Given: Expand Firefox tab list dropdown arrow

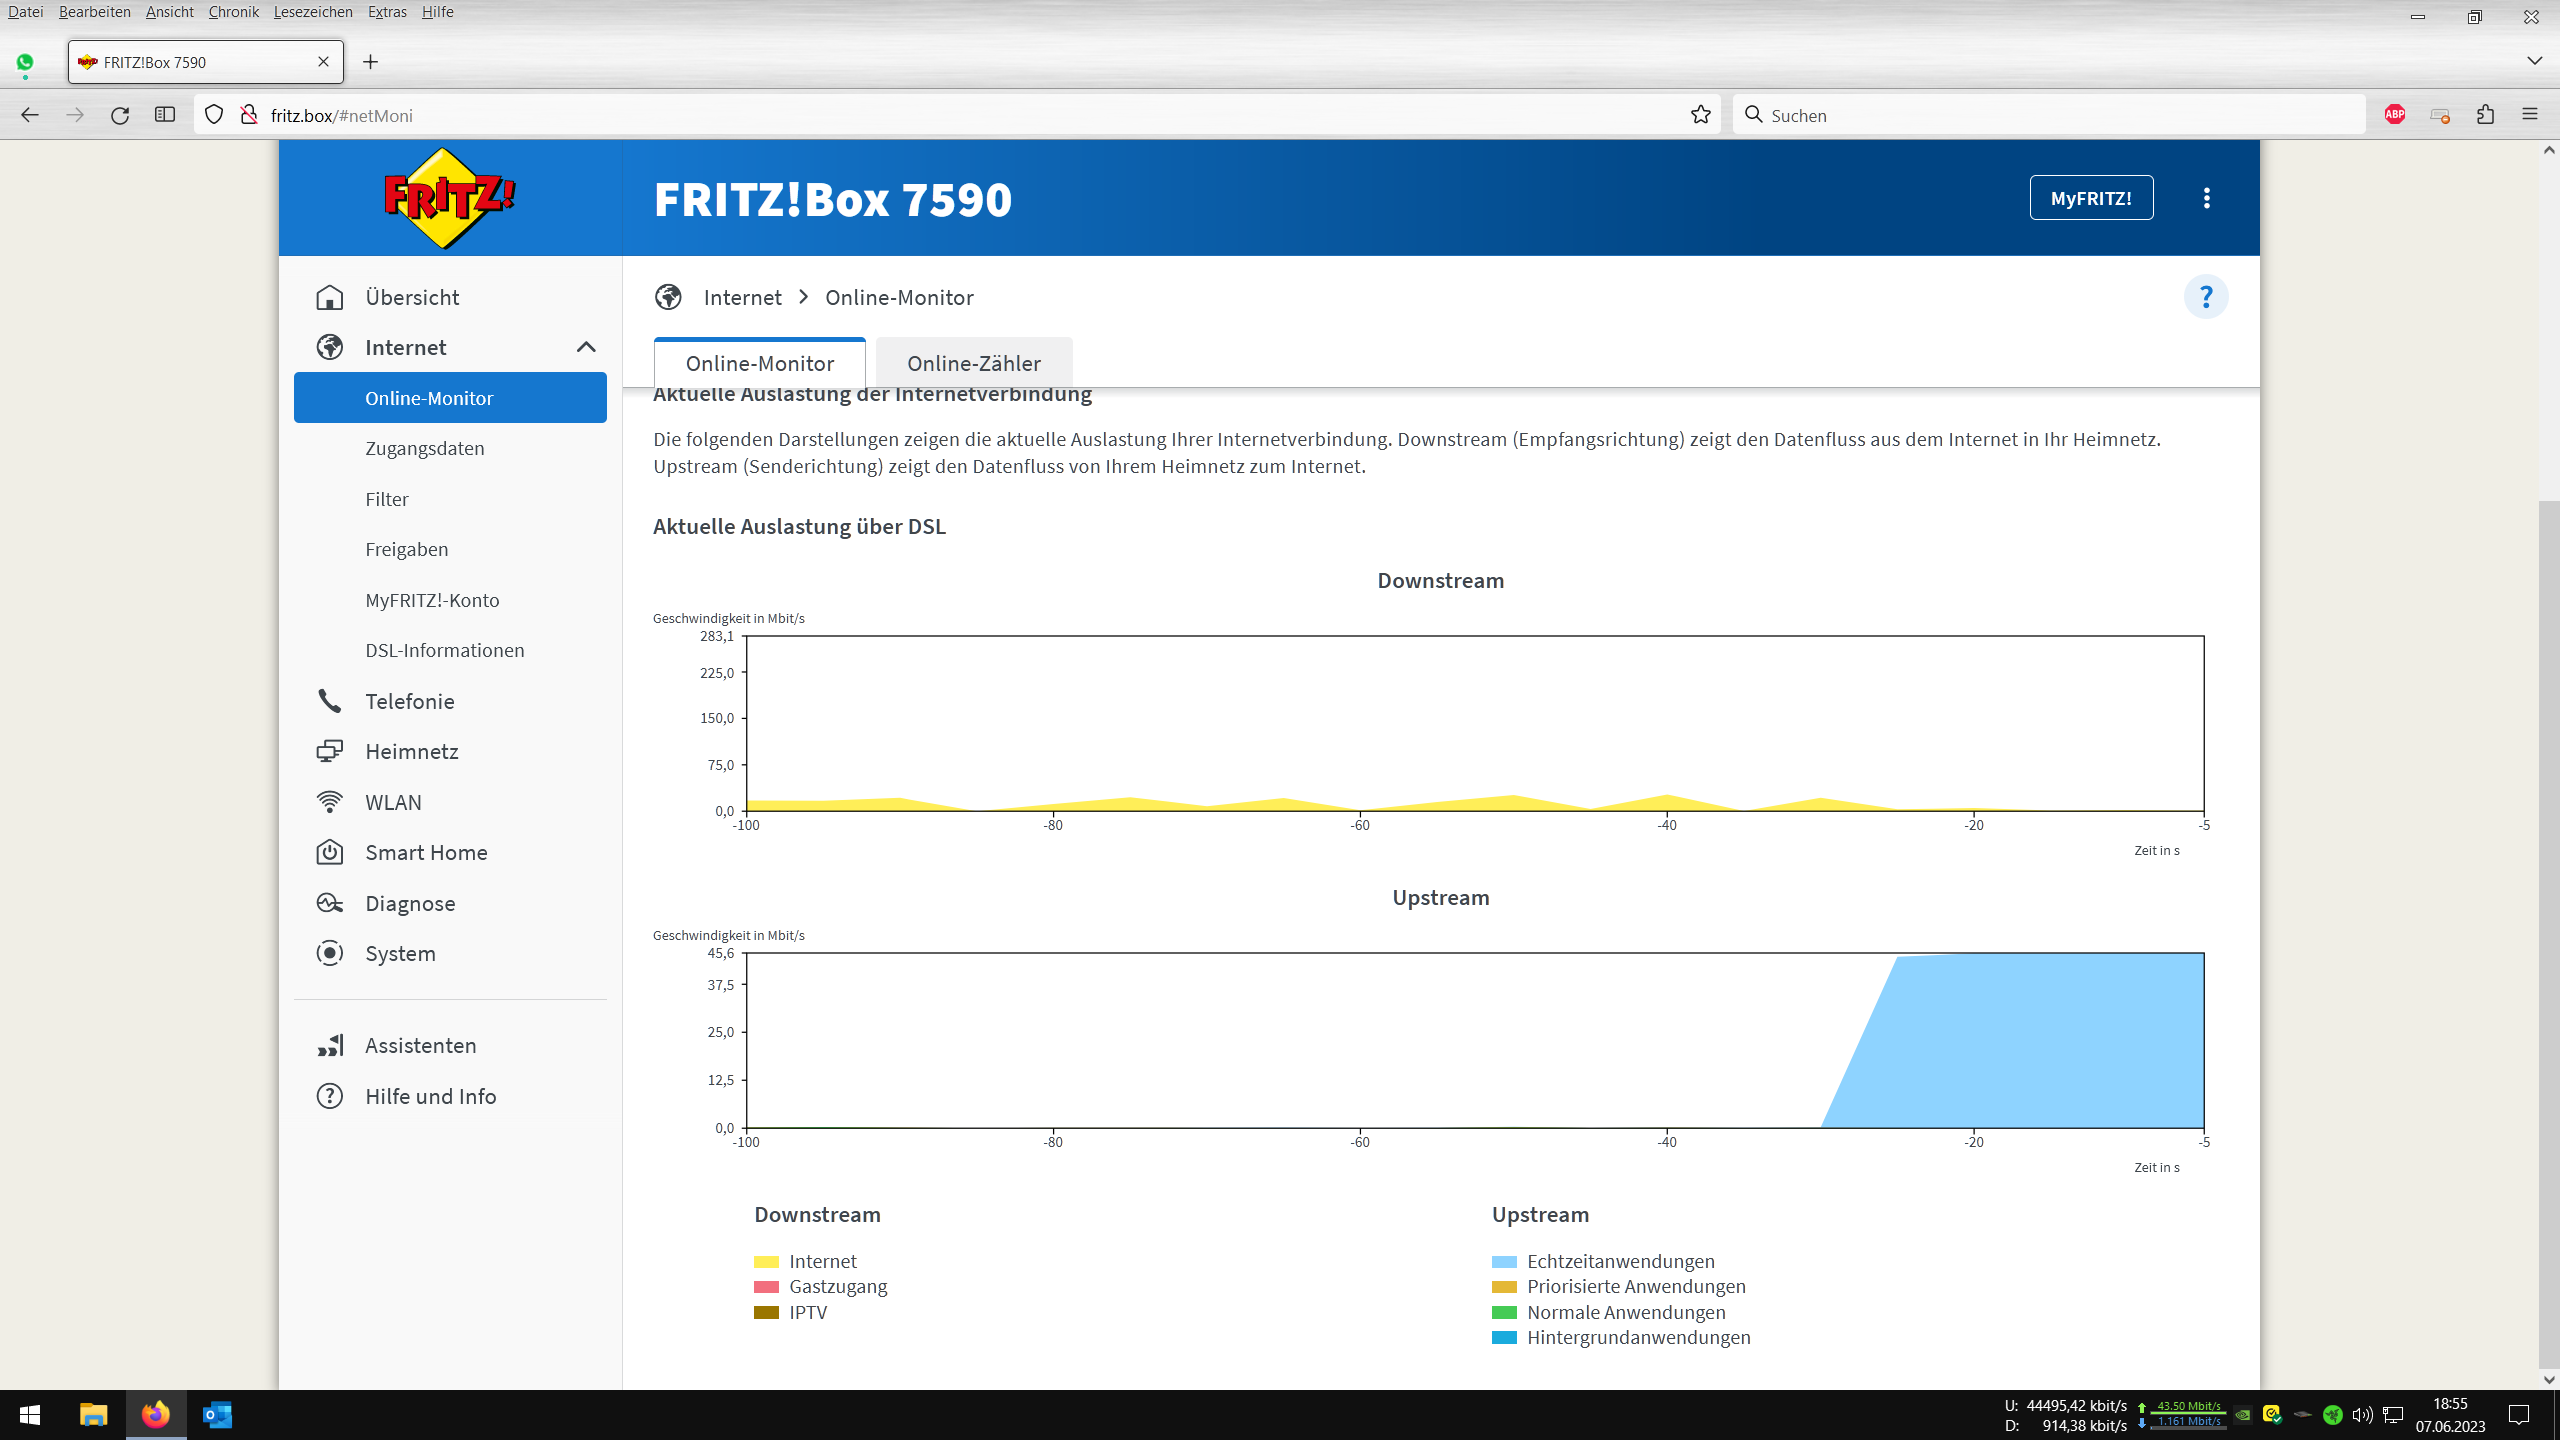Looking at the screenshot, I should click(x=2534, y=61).
